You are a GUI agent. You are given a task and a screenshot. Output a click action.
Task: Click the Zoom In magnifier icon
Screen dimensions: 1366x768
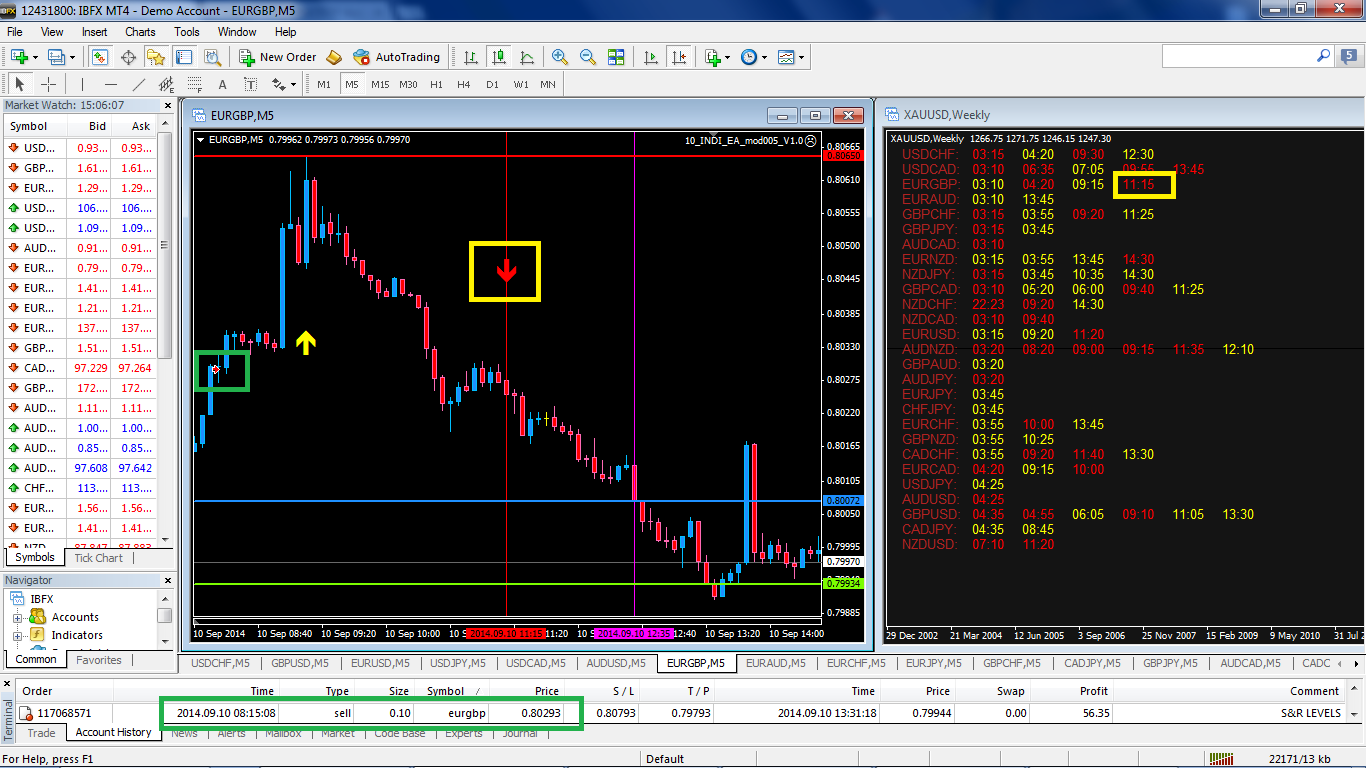coord(560,57)
